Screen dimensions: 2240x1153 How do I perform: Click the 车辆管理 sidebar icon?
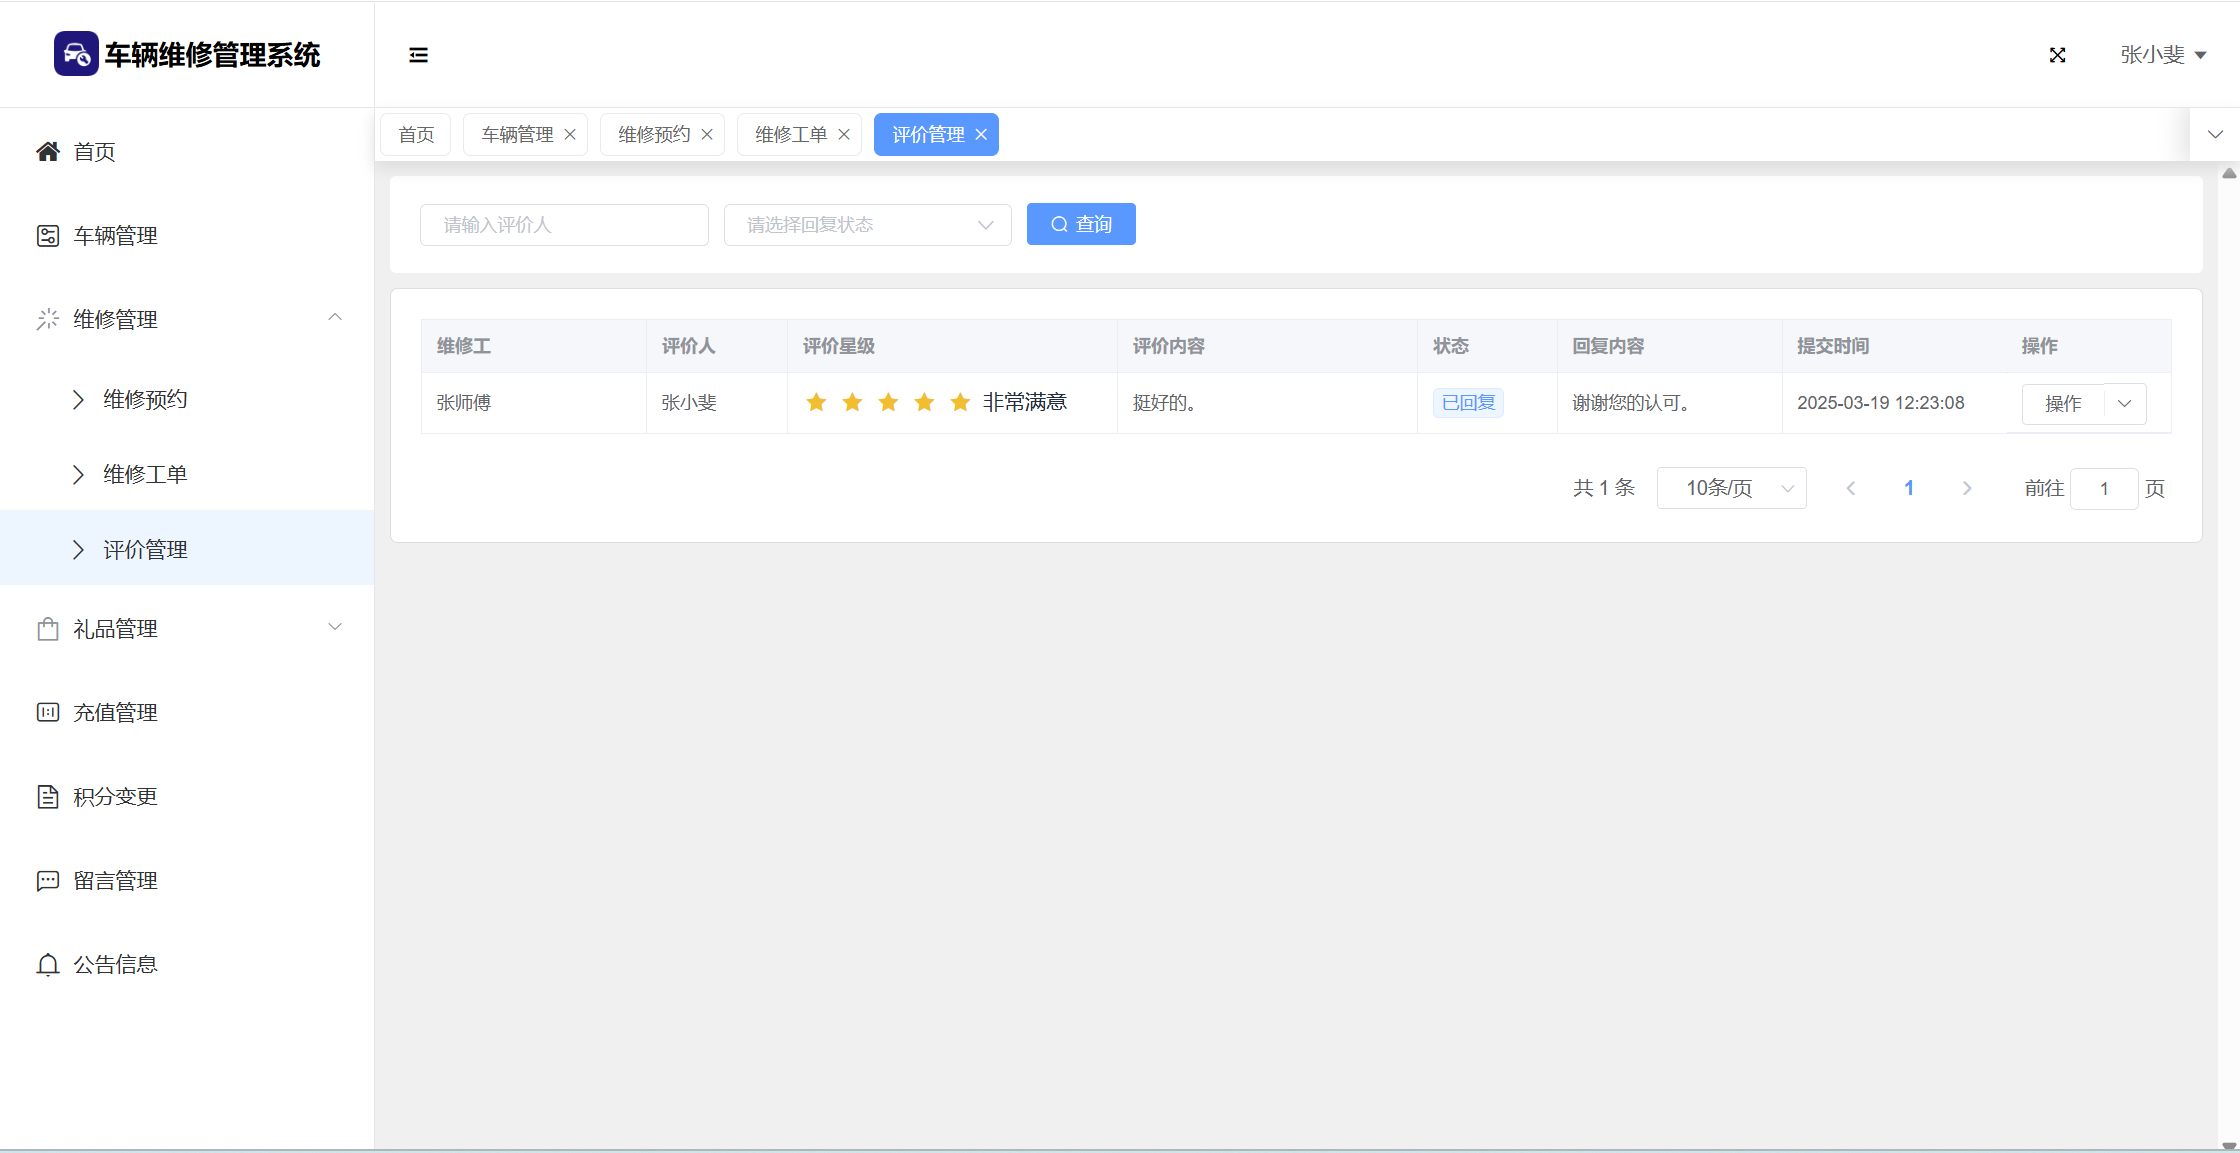coord(47,236)
